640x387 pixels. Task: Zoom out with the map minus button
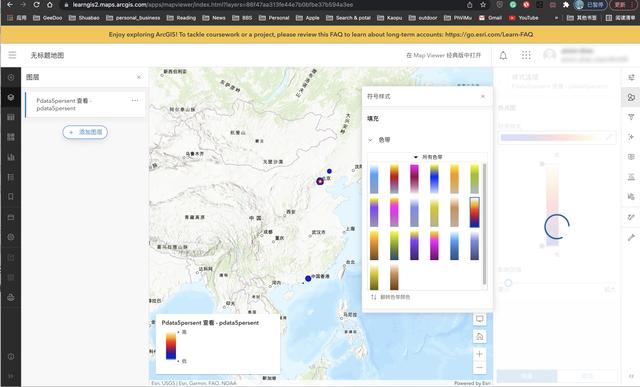click(480, 367)
